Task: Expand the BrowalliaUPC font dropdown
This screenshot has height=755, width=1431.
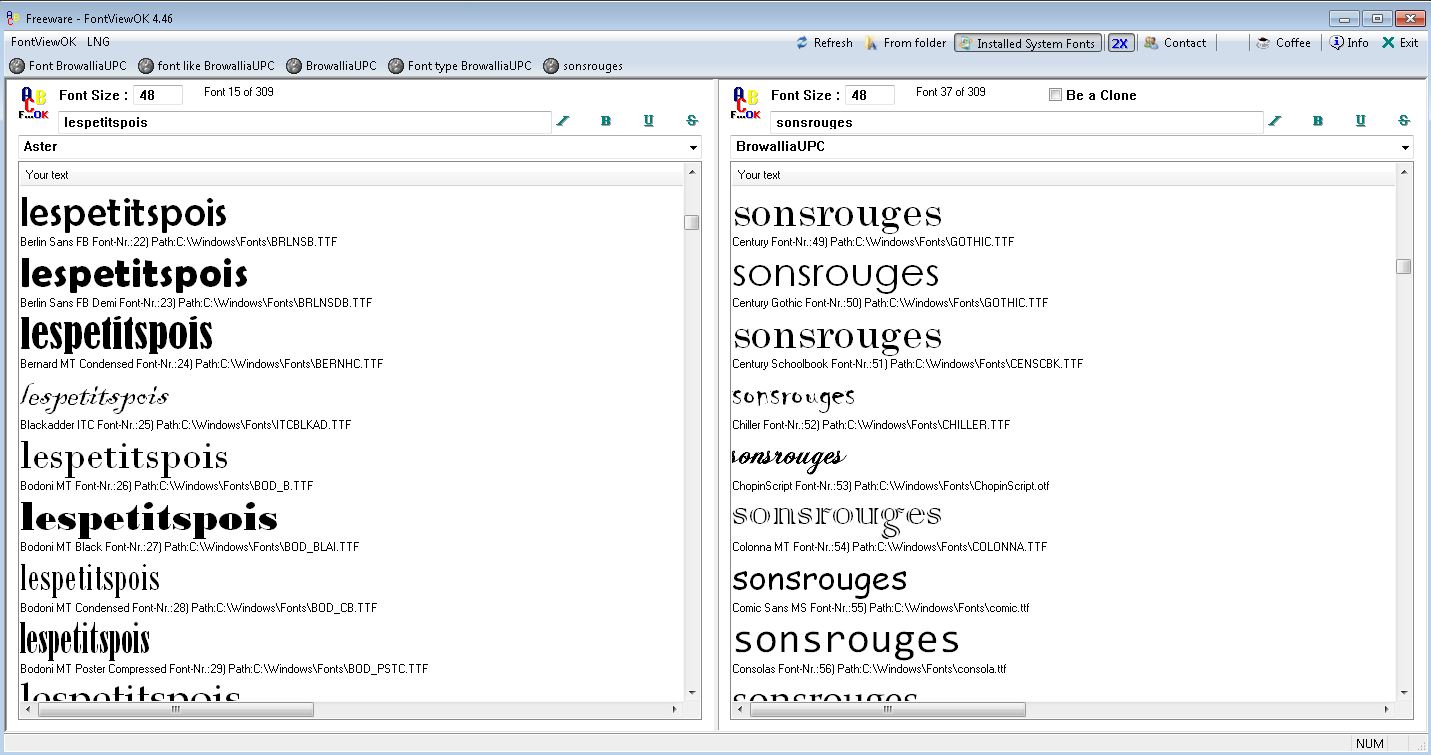Action: [1405, 148]
